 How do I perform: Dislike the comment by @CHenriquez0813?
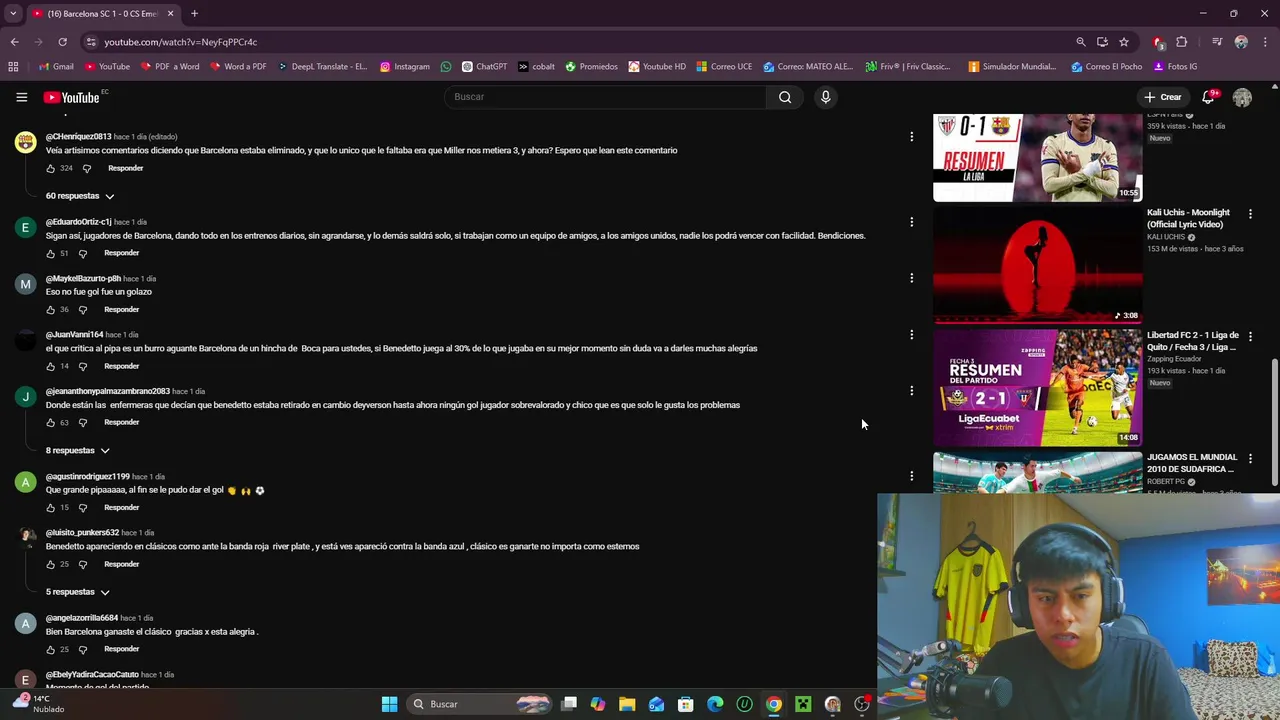(87, 168)
